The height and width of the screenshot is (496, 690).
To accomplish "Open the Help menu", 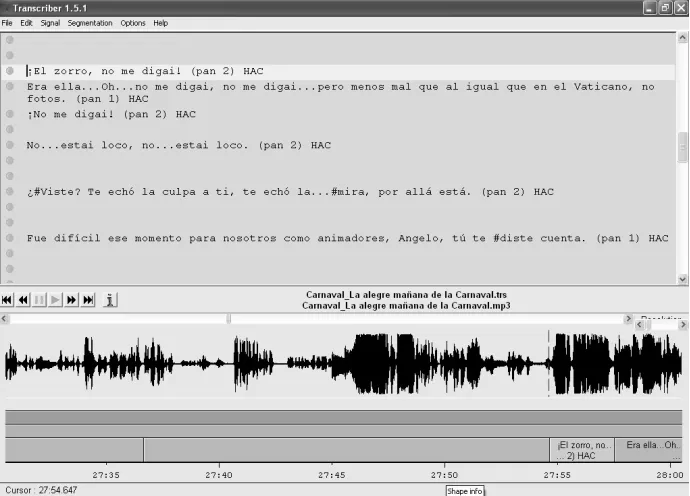I will click(x=161, y=23).
